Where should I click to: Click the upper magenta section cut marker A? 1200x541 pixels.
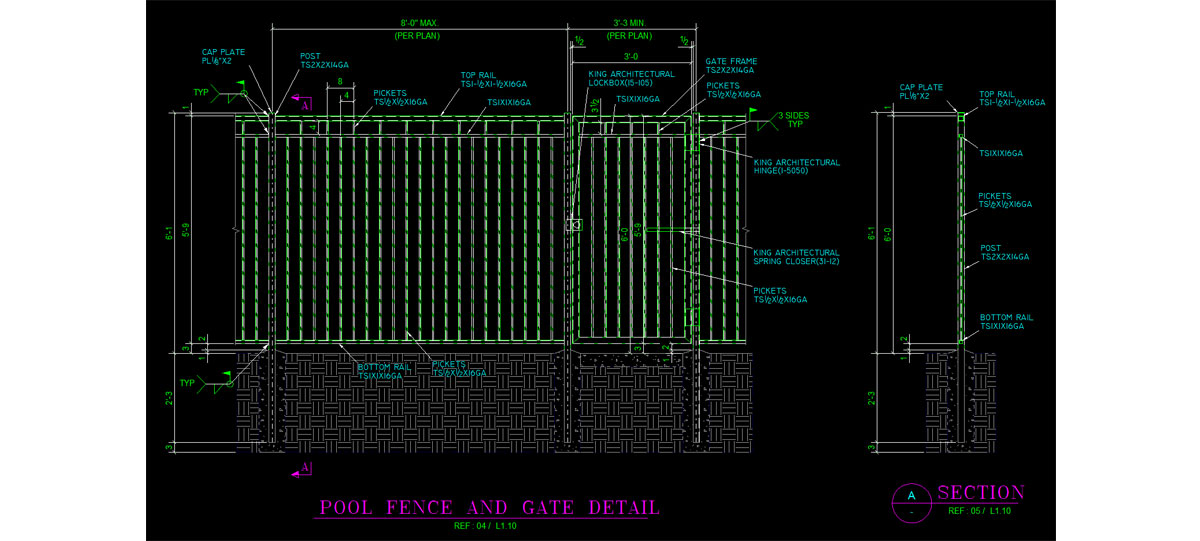(303, 101)
